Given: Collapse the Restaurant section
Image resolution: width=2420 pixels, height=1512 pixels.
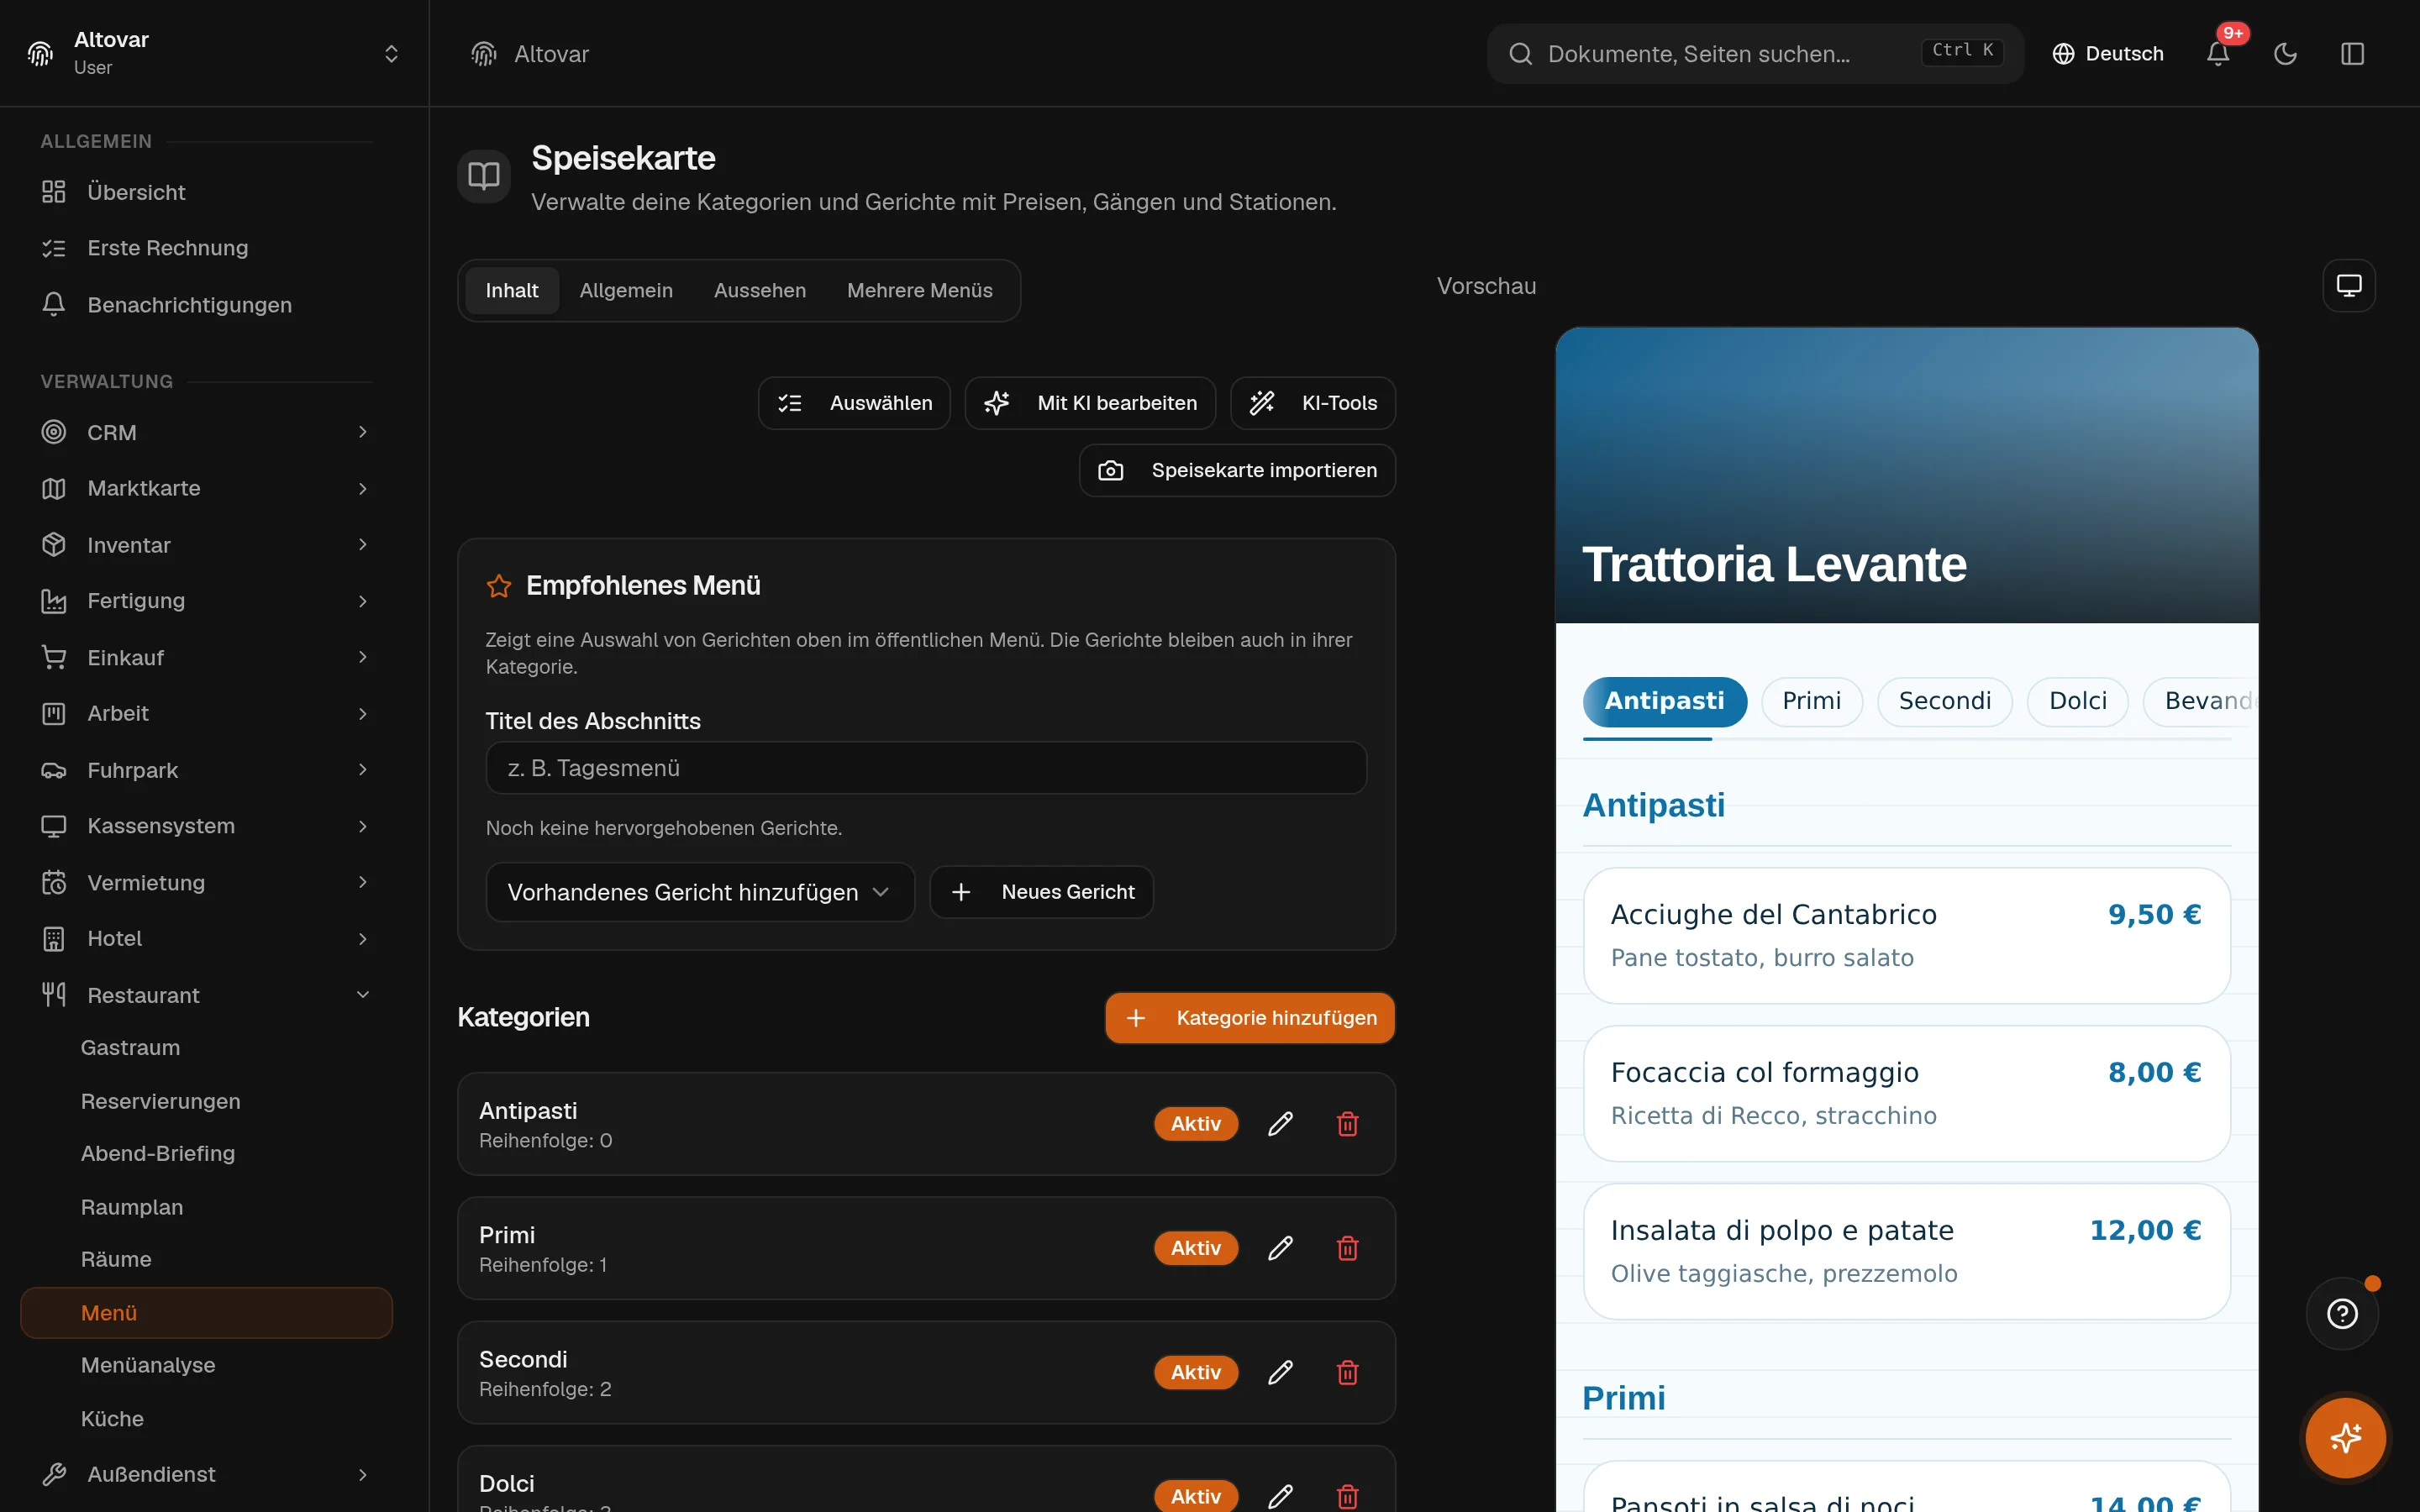Looking at the screenshot, I should (x=206, y=995).
